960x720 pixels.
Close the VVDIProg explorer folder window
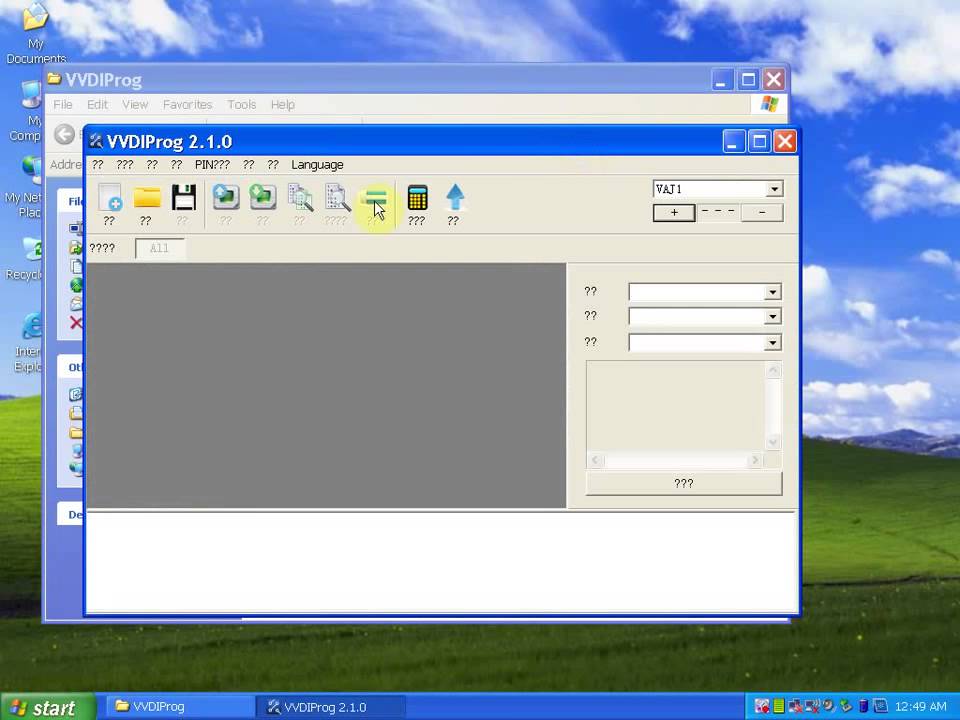pos(774,80)
